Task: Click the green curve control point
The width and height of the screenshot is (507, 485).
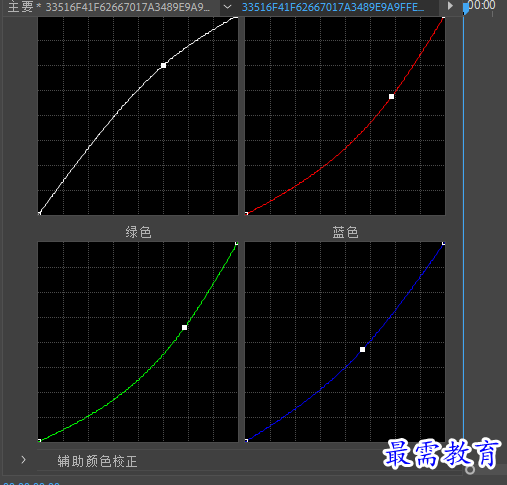Action: pos(184,328)
